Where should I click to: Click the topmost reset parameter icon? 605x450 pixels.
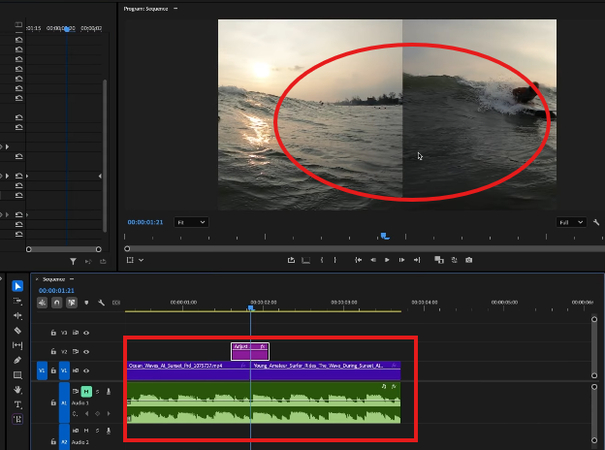tap(19, 40)
